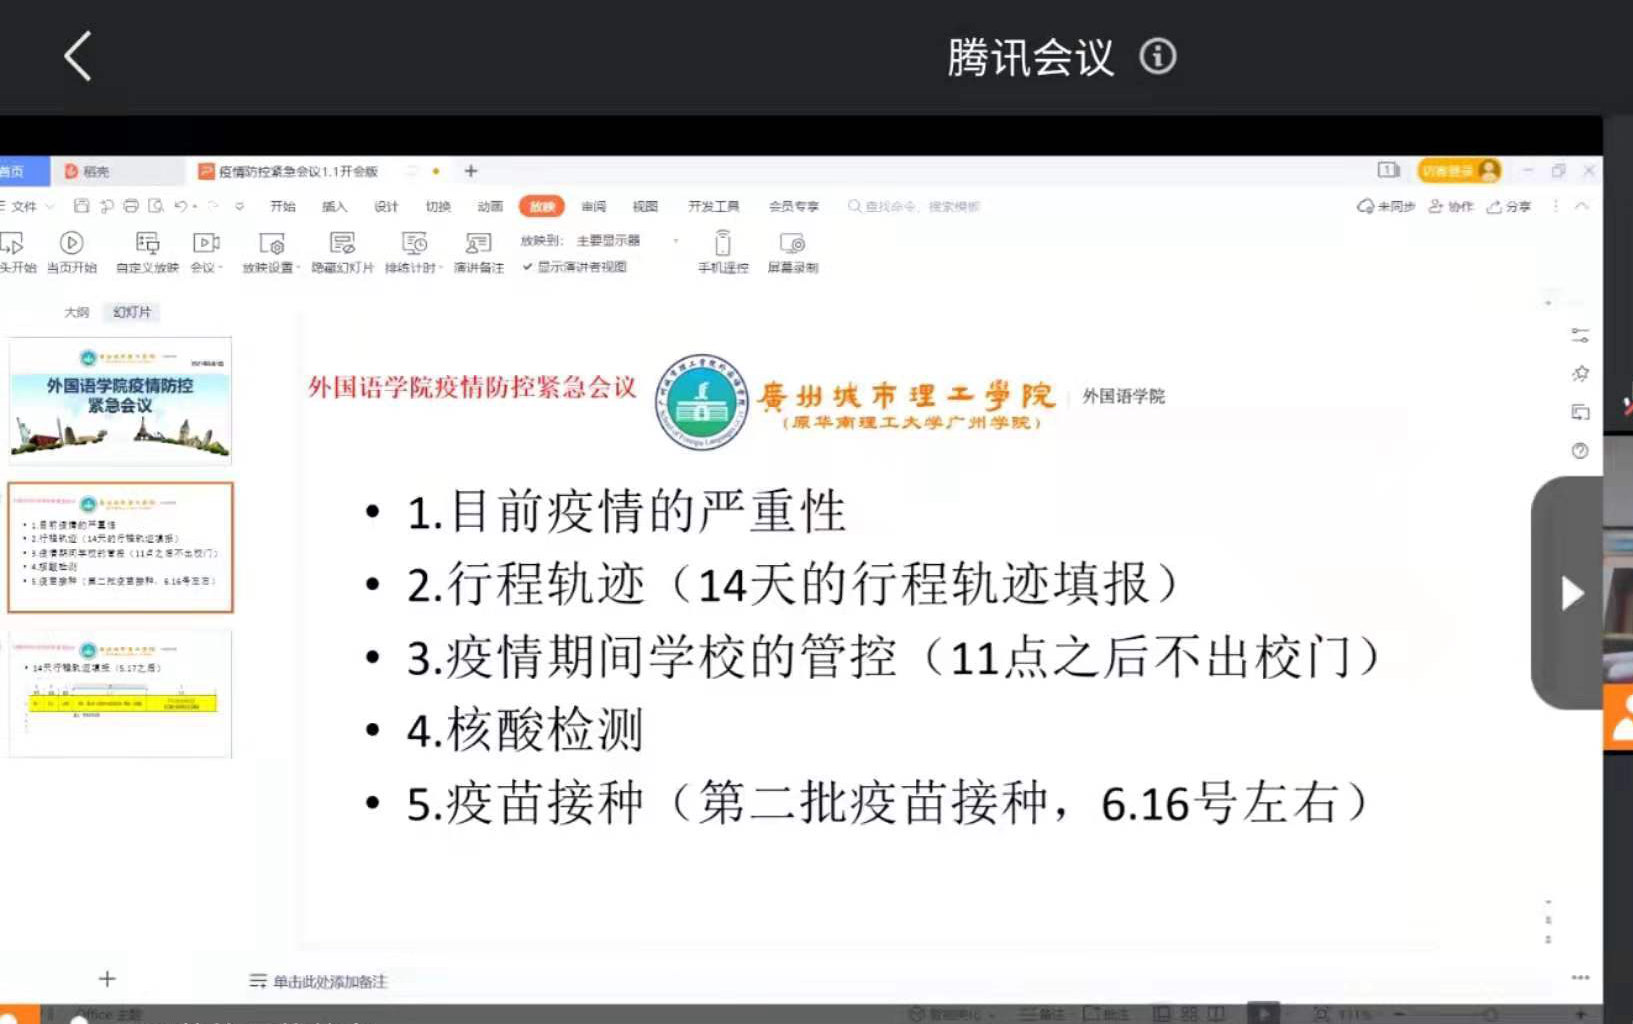1633x1024 pixels.
Task: Collapse the ribbon with the chevron
Action: click(x=1581, y=206)
